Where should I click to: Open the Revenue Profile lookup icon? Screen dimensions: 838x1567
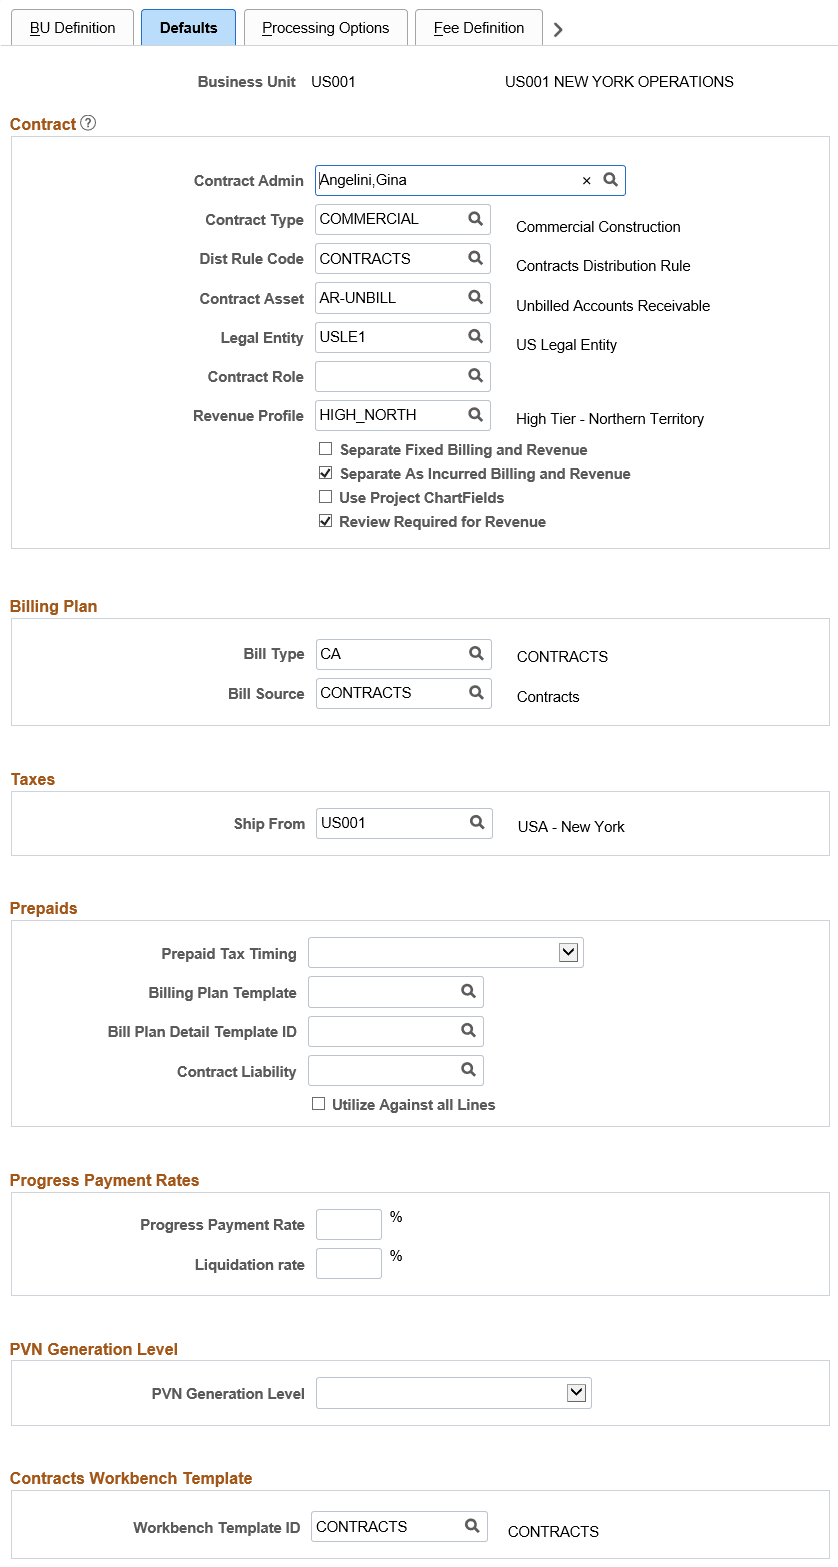pos(475,415)
